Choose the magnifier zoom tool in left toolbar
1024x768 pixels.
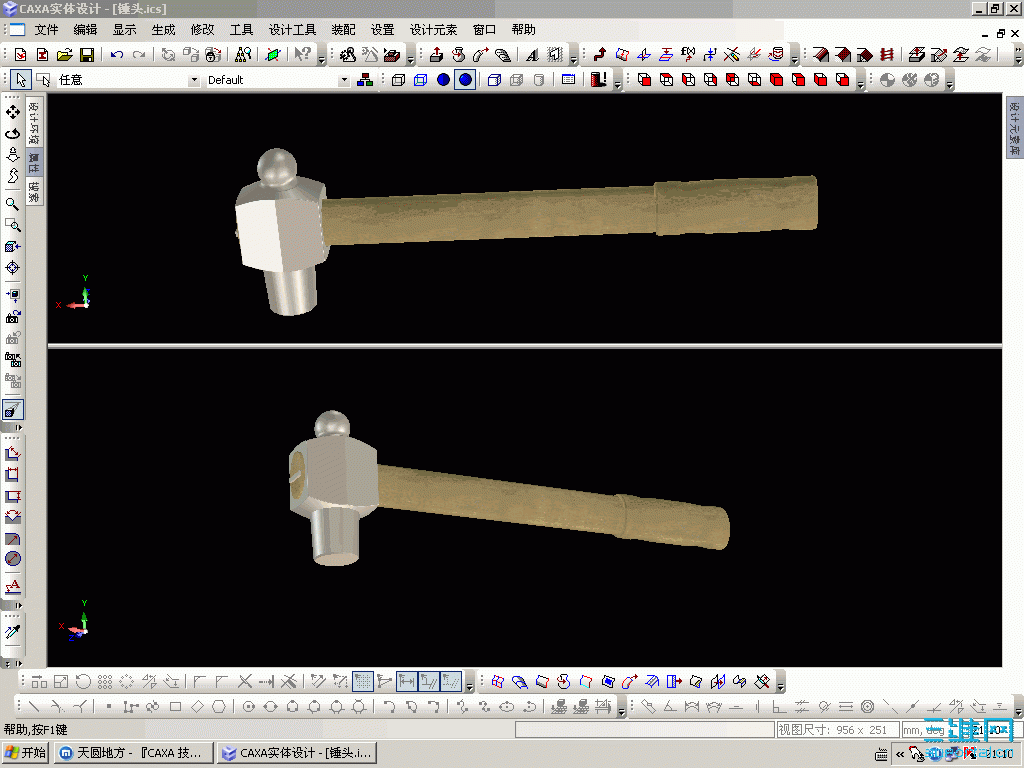pyautogui.click(x=12, y=204)
